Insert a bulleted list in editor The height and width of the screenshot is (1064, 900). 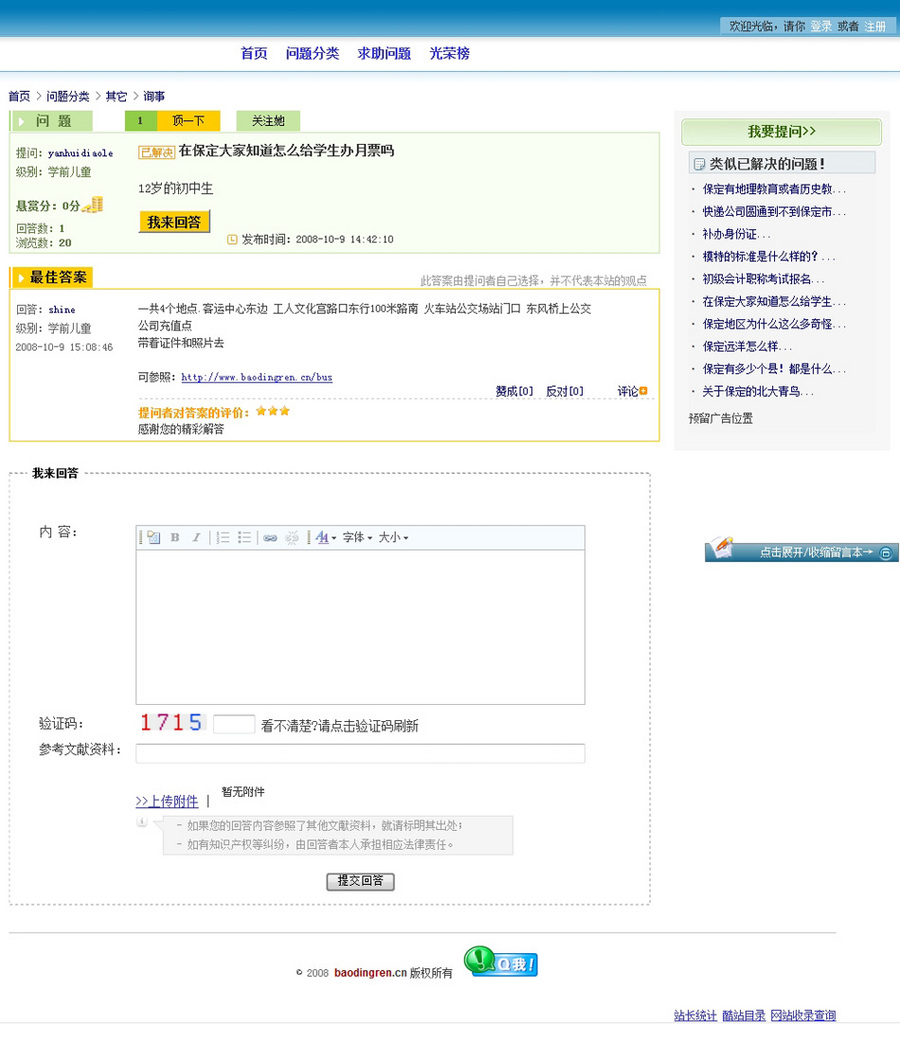244,537
